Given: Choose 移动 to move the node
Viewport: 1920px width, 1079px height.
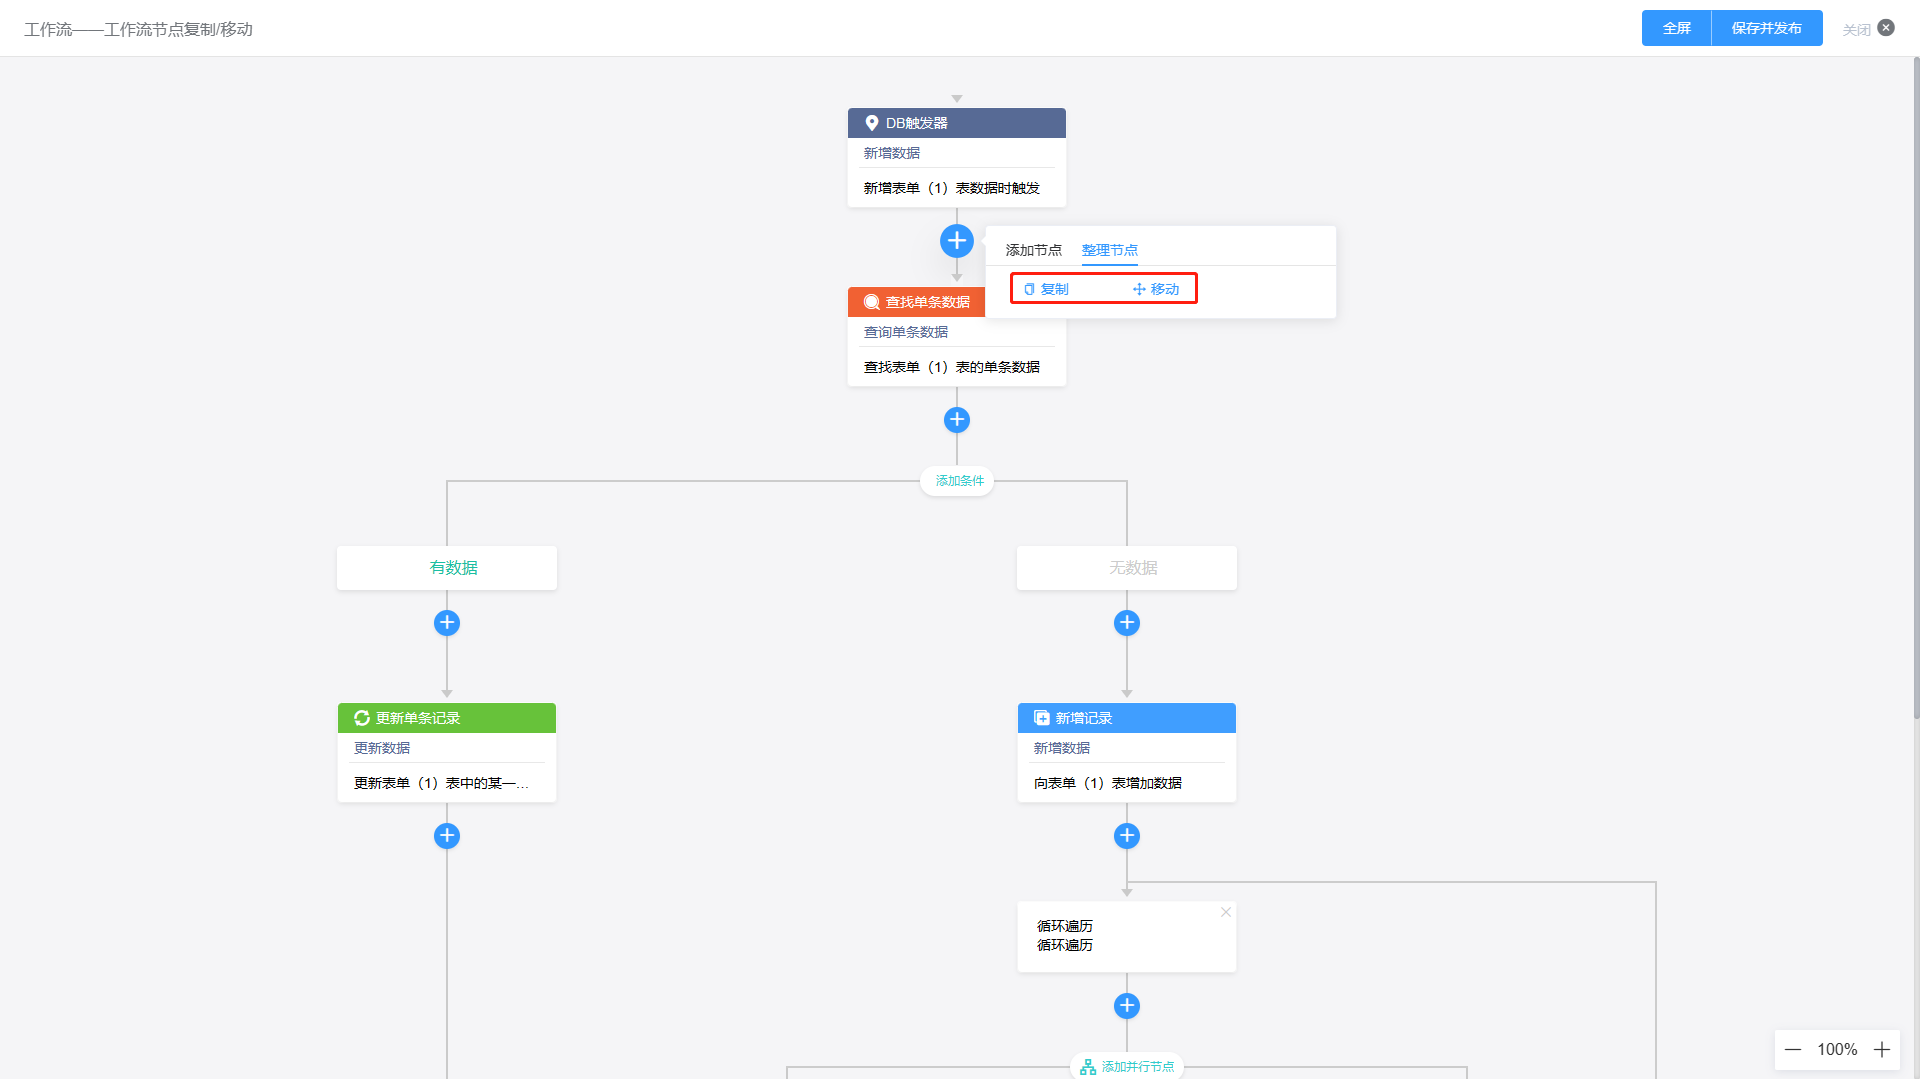Looking at the screenshot, I should tap(1156, 289).
